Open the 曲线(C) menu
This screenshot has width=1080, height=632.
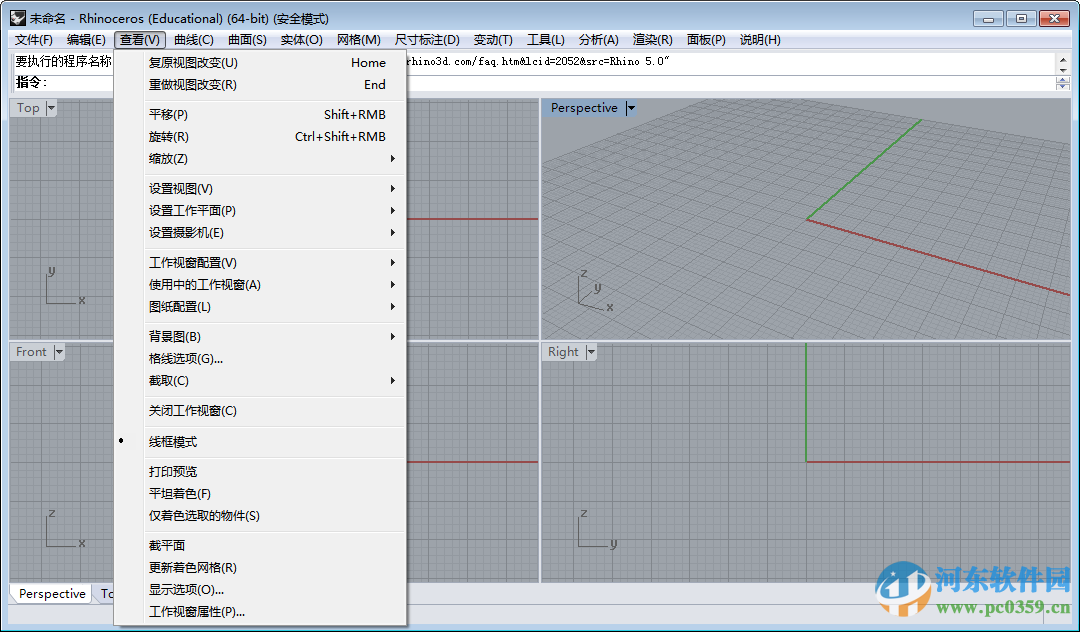(x=194, y=40)
